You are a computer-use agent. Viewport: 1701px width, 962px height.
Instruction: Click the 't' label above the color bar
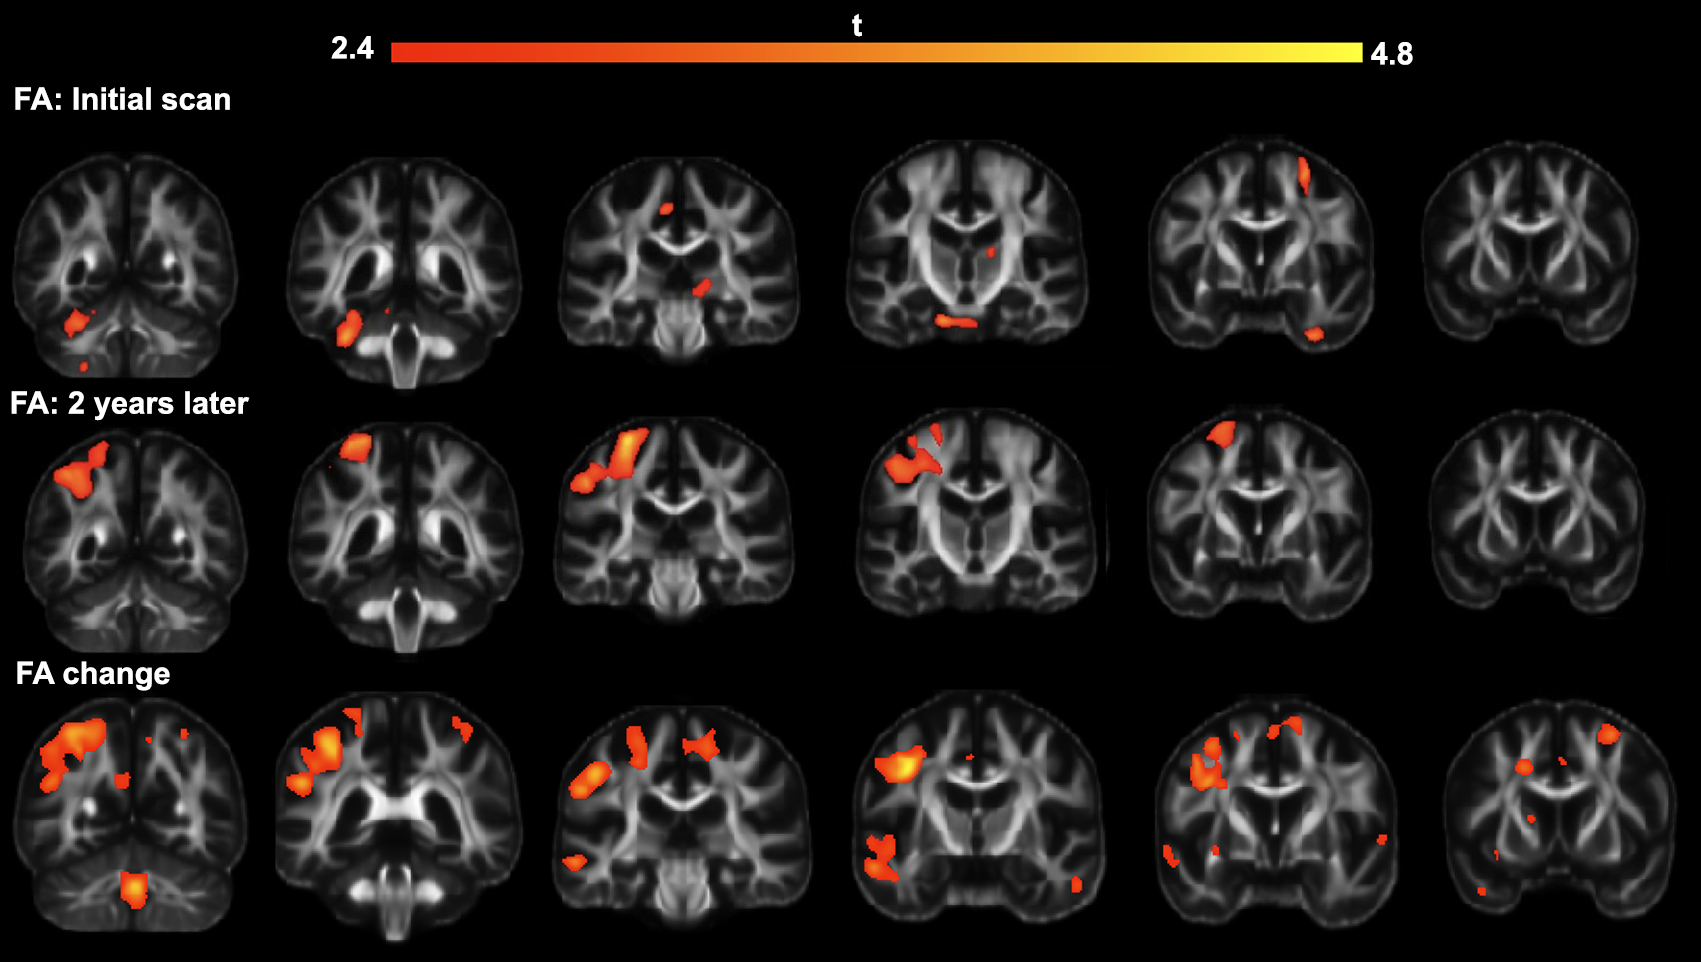tap(857, 26)
